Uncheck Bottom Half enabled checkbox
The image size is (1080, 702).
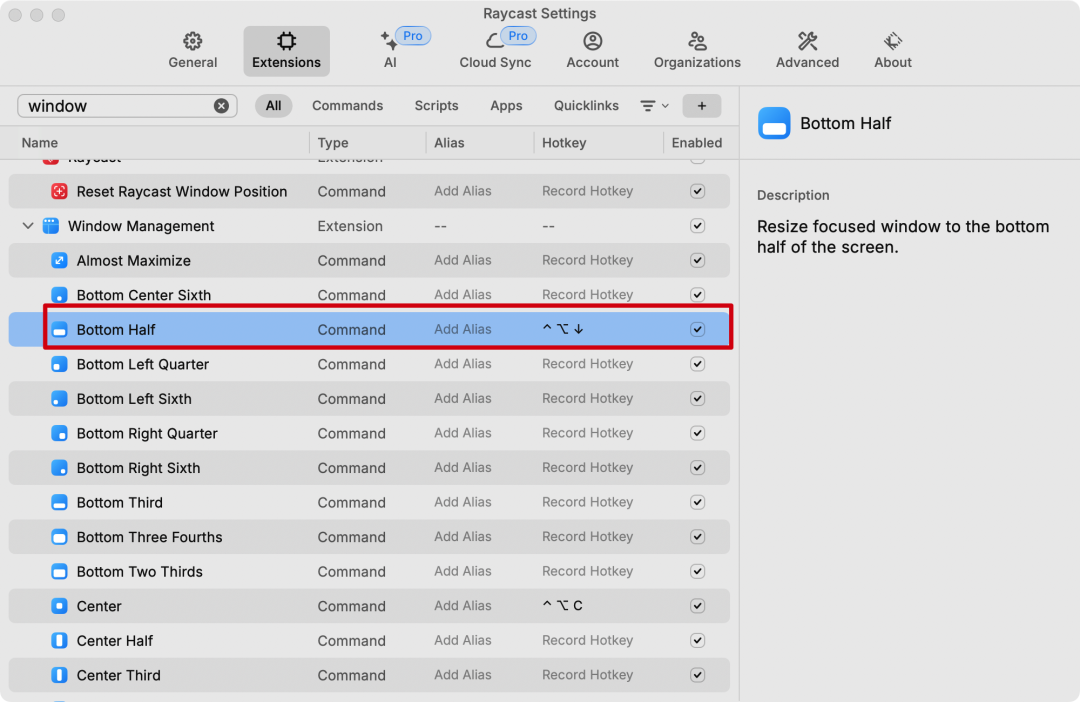(697, 329)
